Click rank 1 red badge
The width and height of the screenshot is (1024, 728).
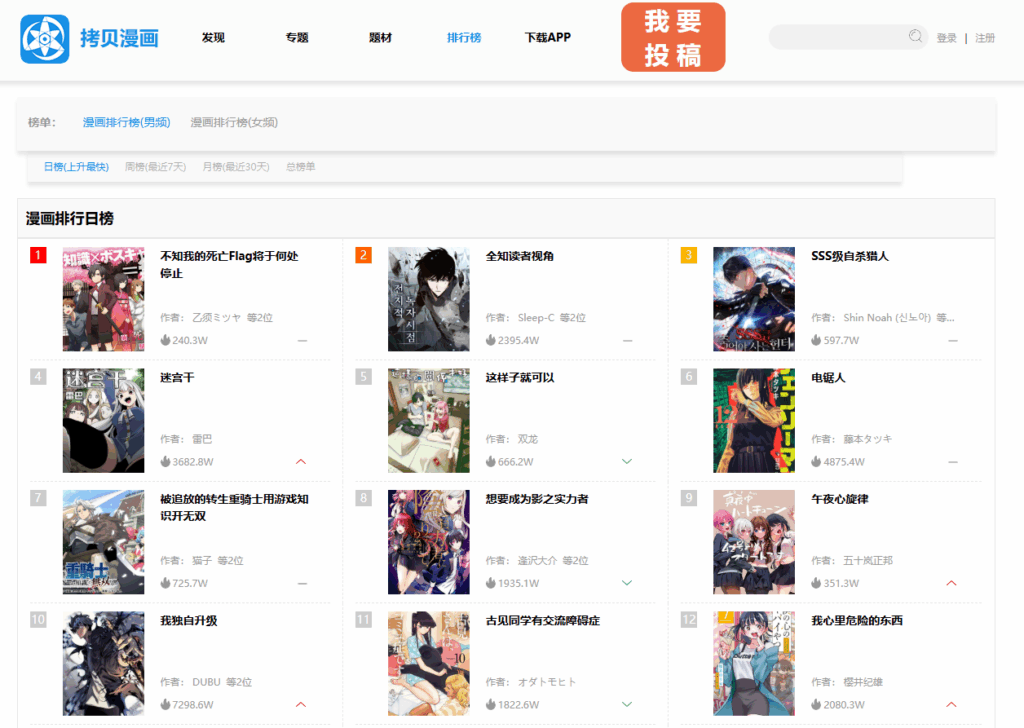(39, 255)
